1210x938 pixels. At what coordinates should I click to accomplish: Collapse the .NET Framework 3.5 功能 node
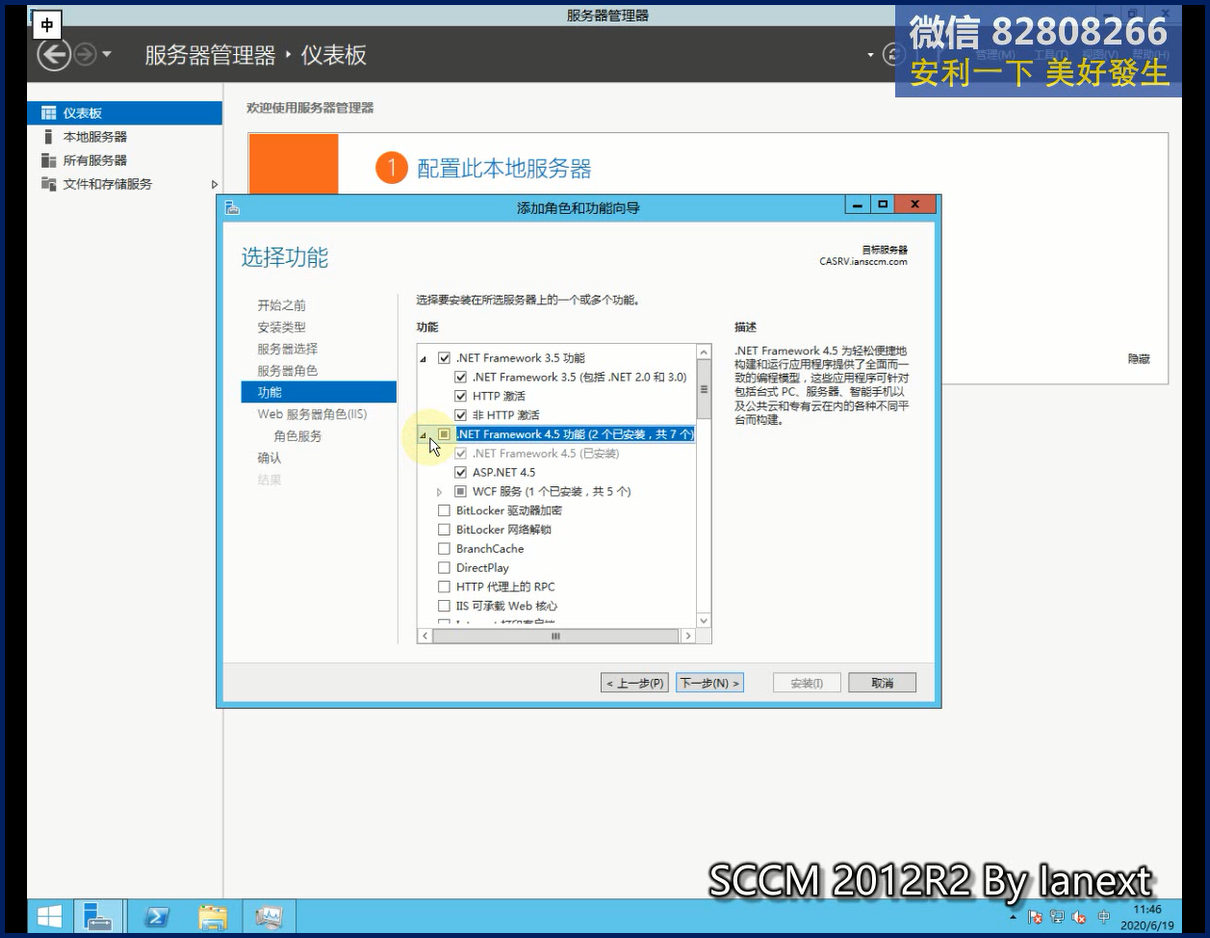423,359
